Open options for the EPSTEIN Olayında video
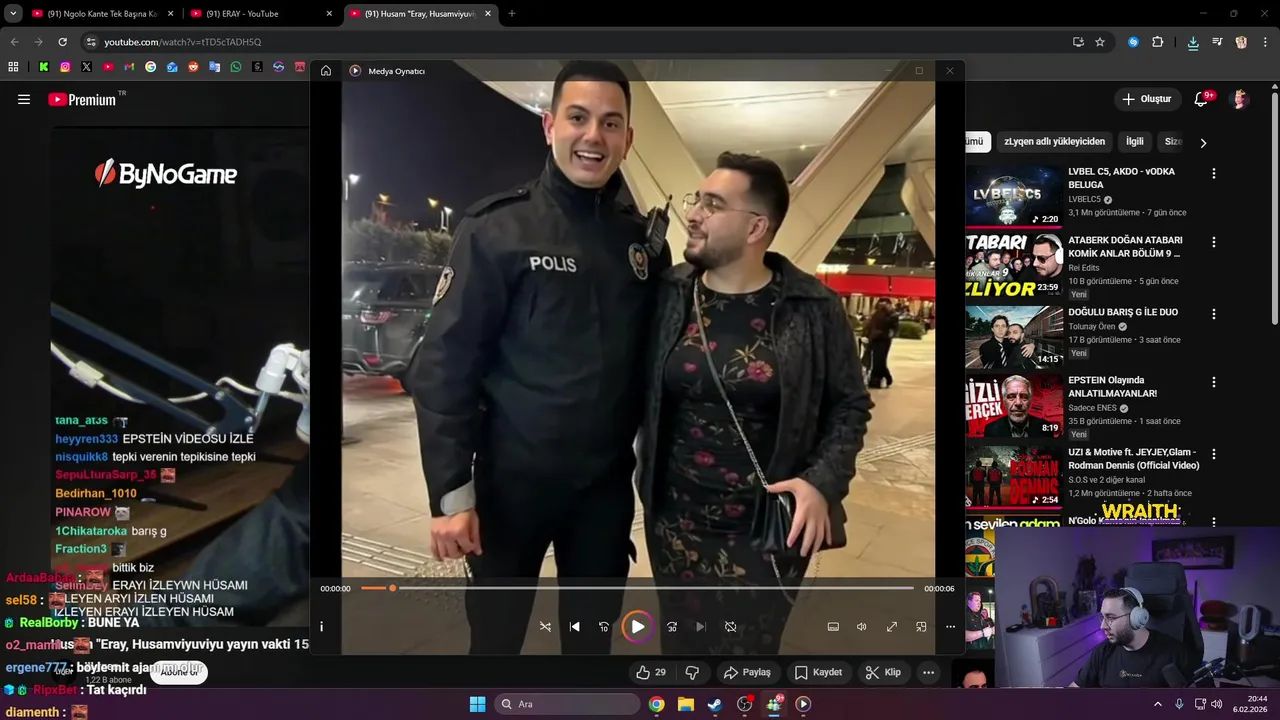The width and height of the screenshot is (1280, 720). (x=1214, y=382)
